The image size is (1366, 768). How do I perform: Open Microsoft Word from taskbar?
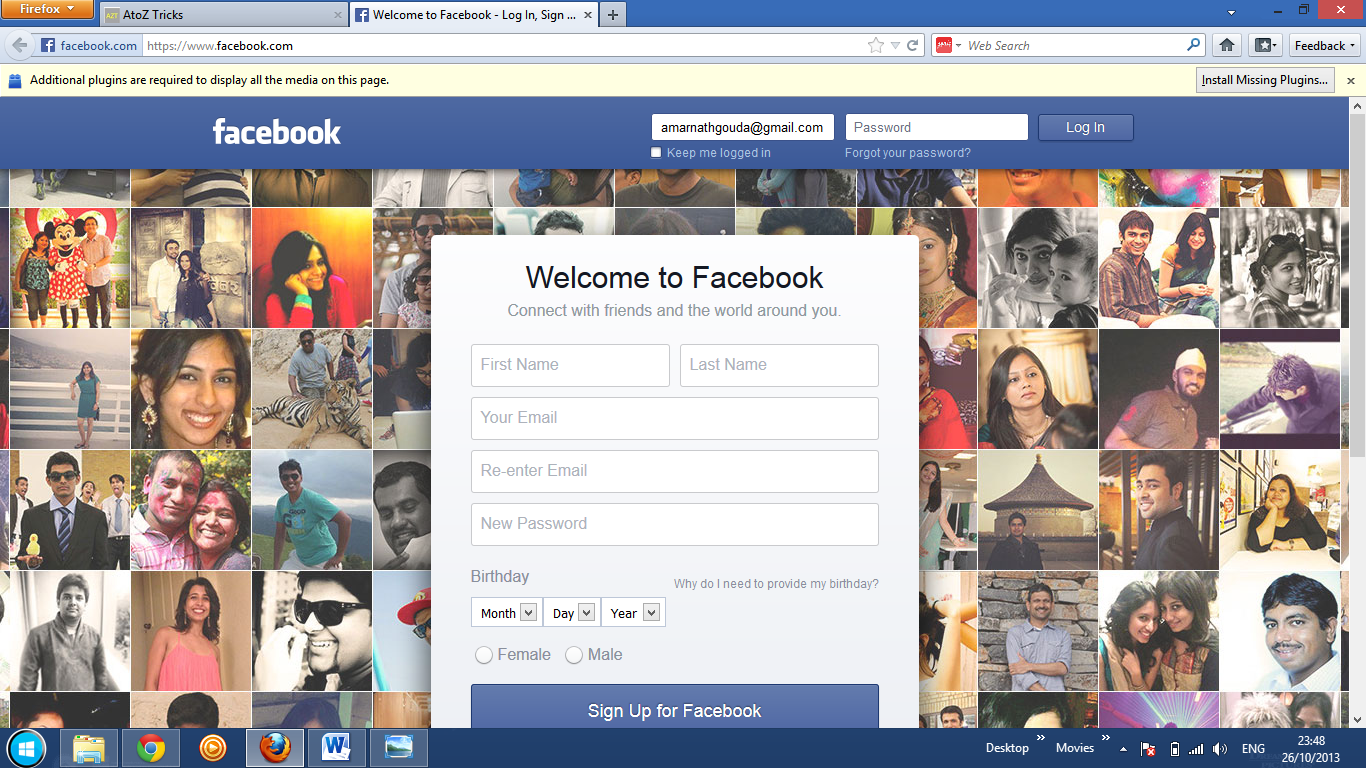click(x=337, y=748)
